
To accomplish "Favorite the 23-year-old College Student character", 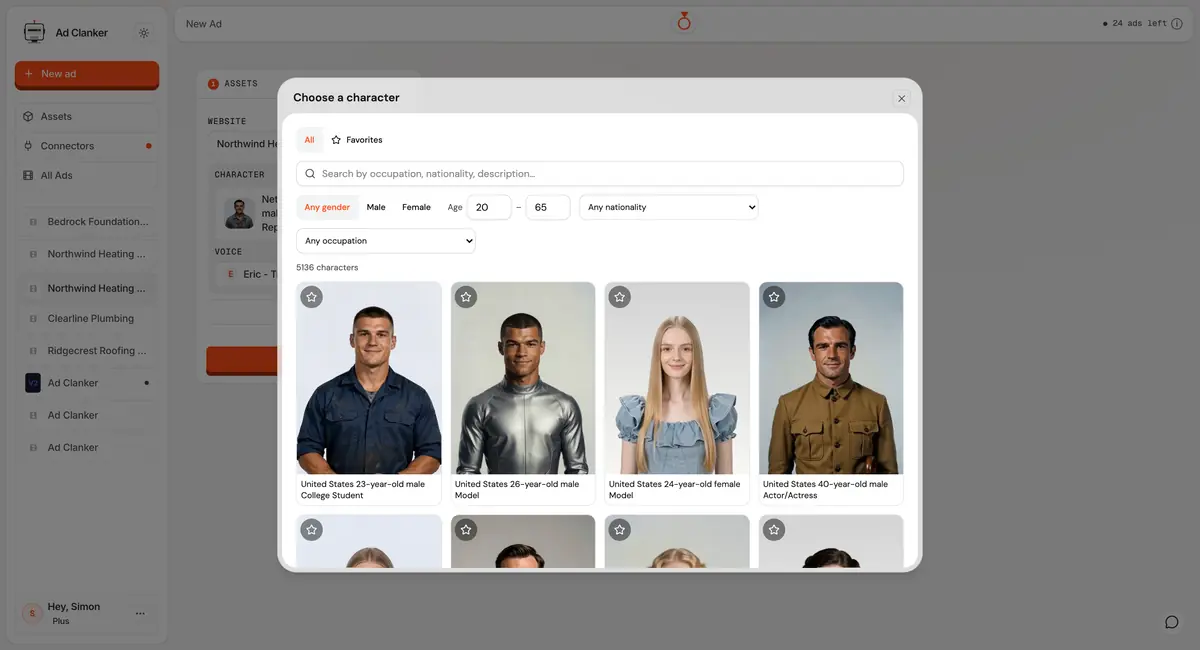I will (312, 297).
